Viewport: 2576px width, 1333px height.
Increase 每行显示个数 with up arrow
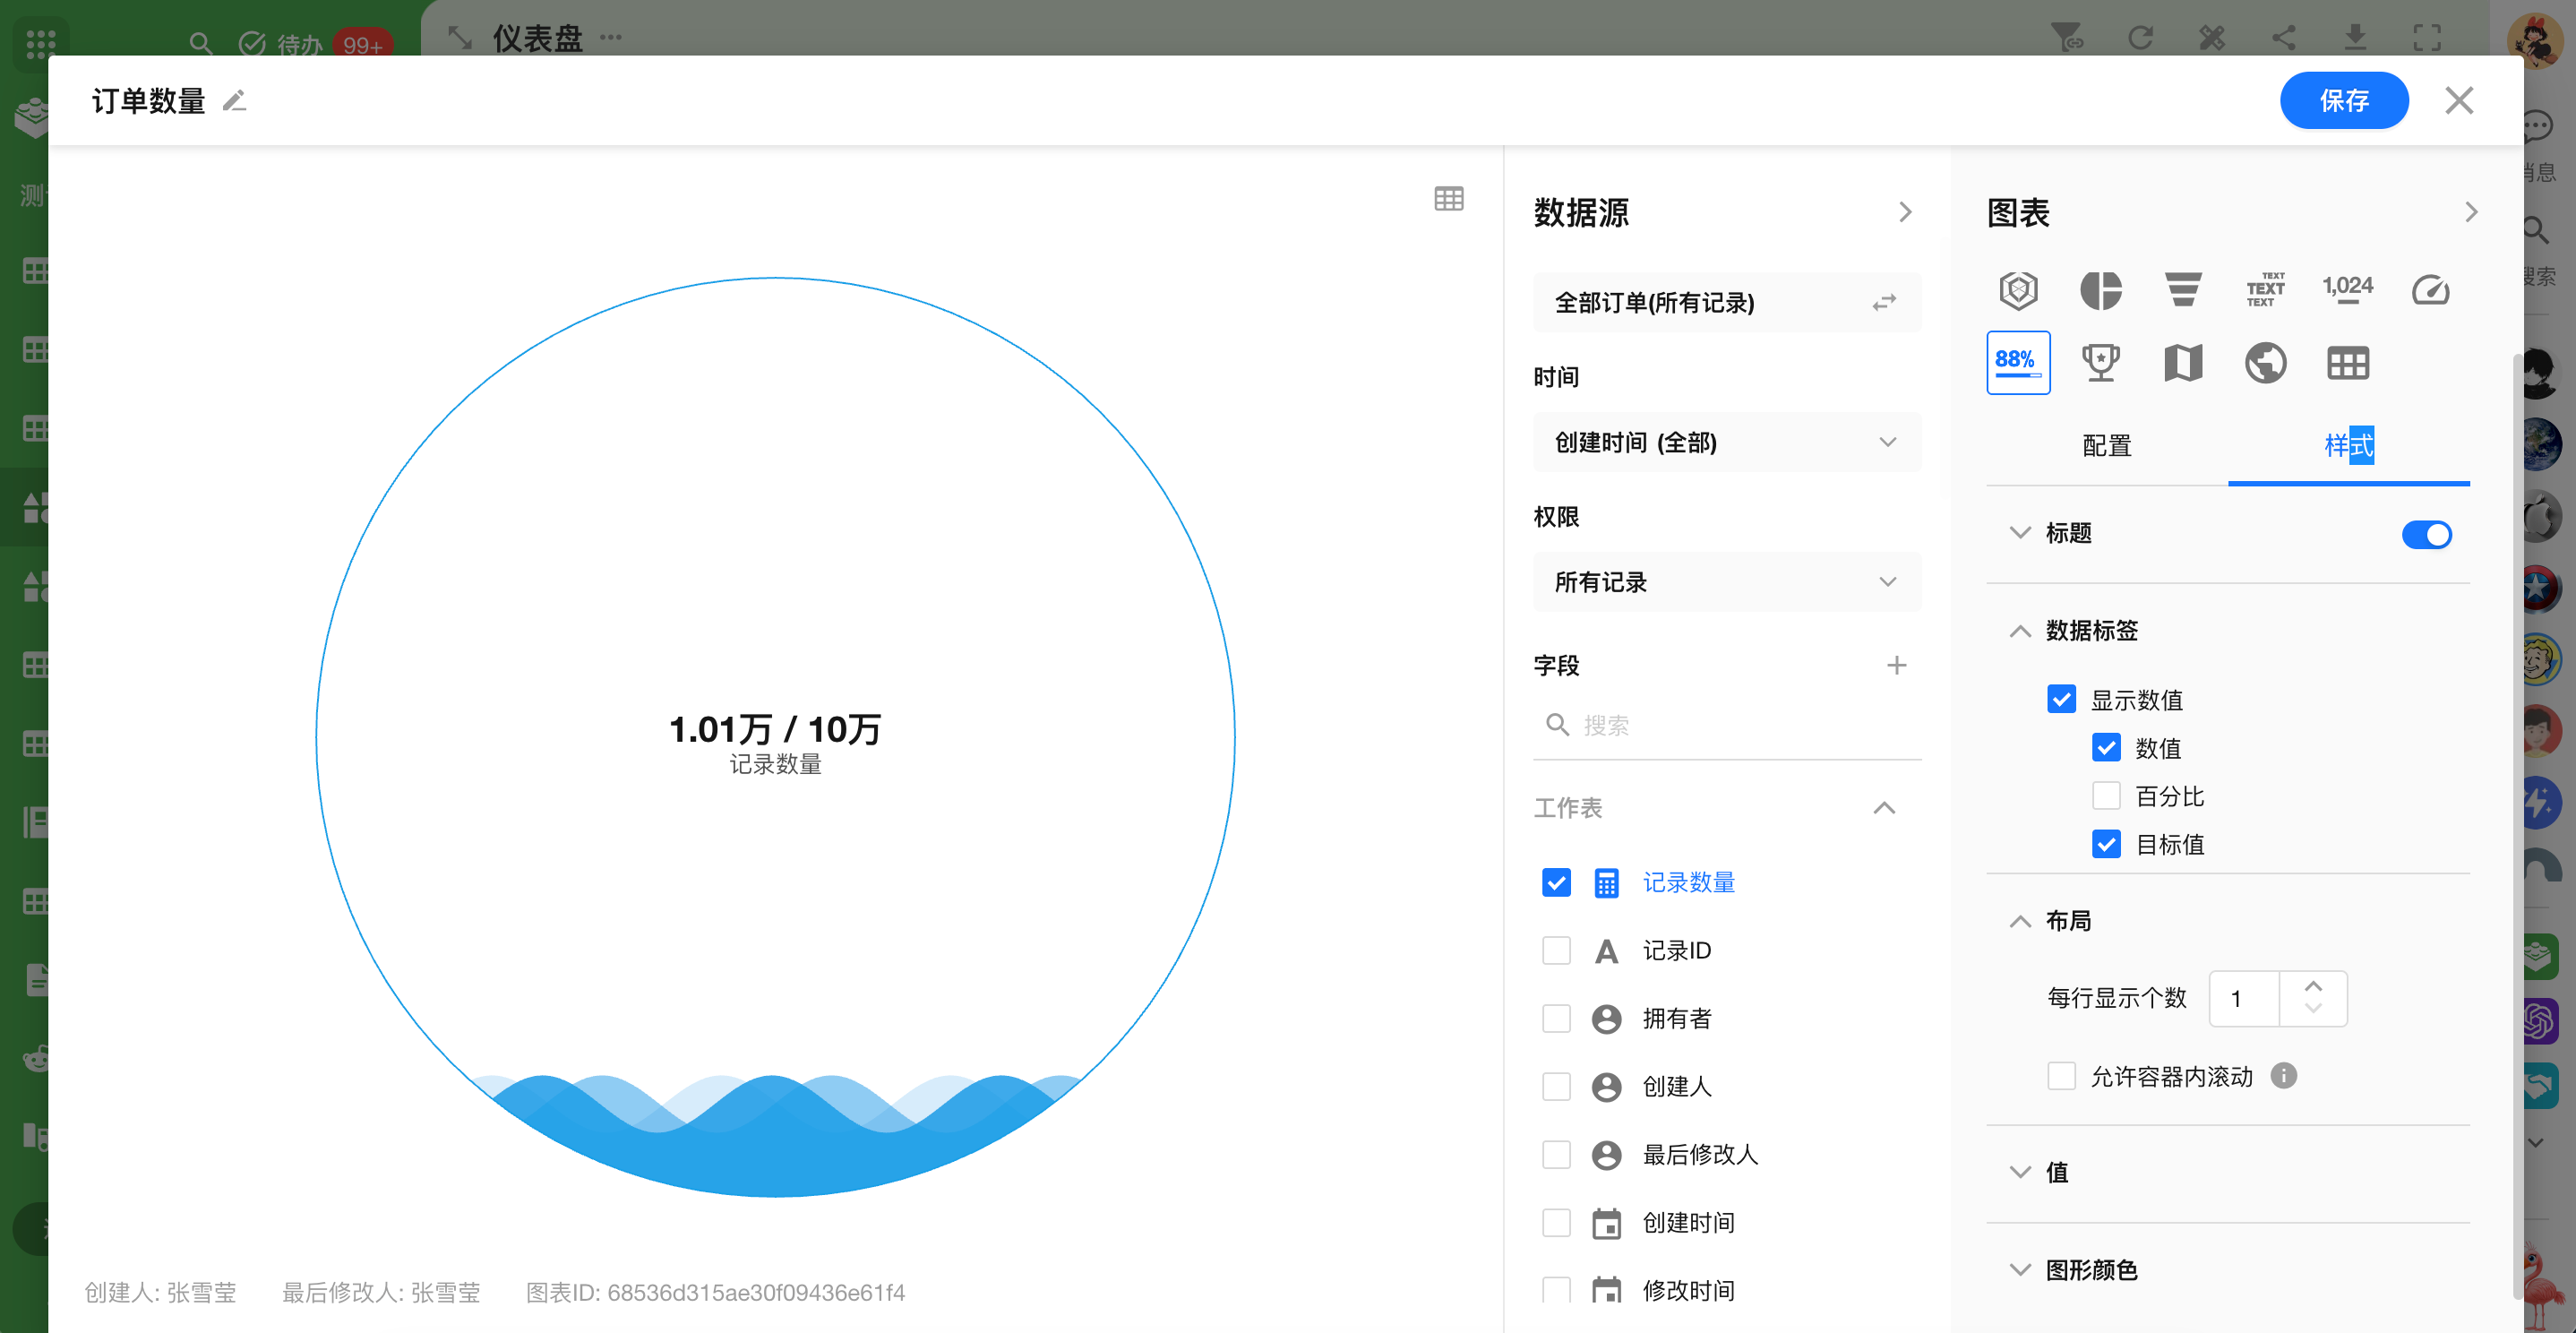(x=2313, y=985)
